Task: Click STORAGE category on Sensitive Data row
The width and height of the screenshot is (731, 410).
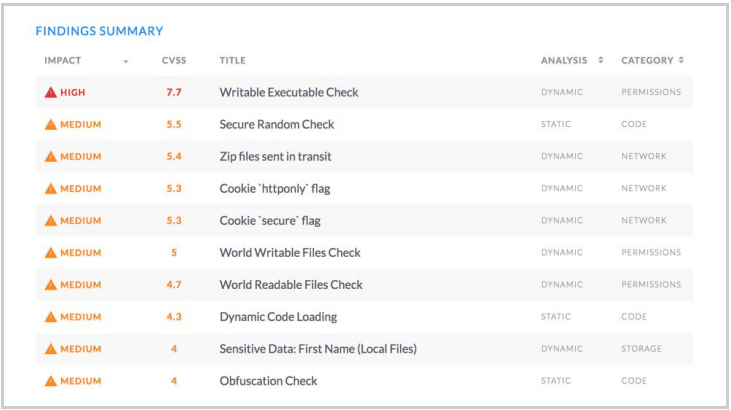Action: pyautogui.click(x=641, y=349)
